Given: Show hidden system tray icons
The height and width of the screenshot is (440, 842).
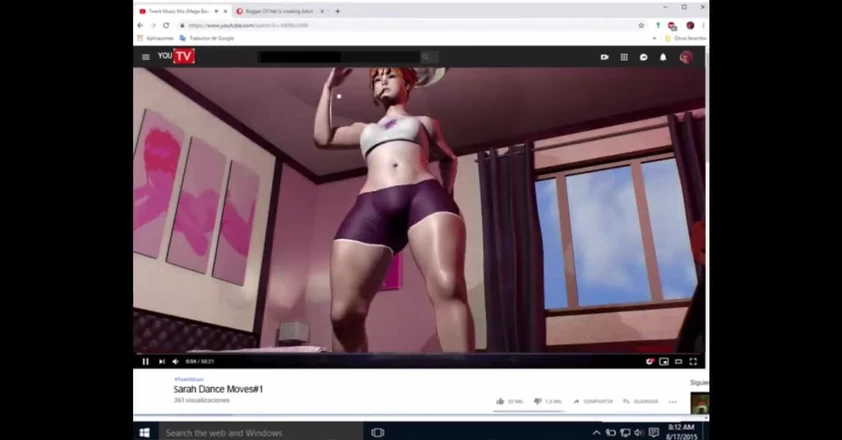Looking at the screenshot, I should (596, 432).
